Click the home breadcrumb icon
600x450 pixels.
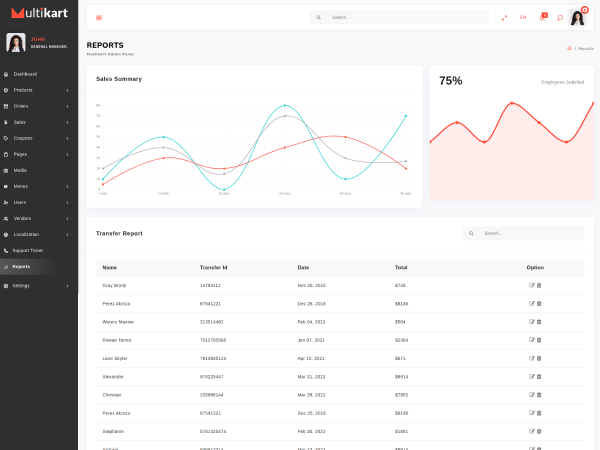[x=569, y=47]
